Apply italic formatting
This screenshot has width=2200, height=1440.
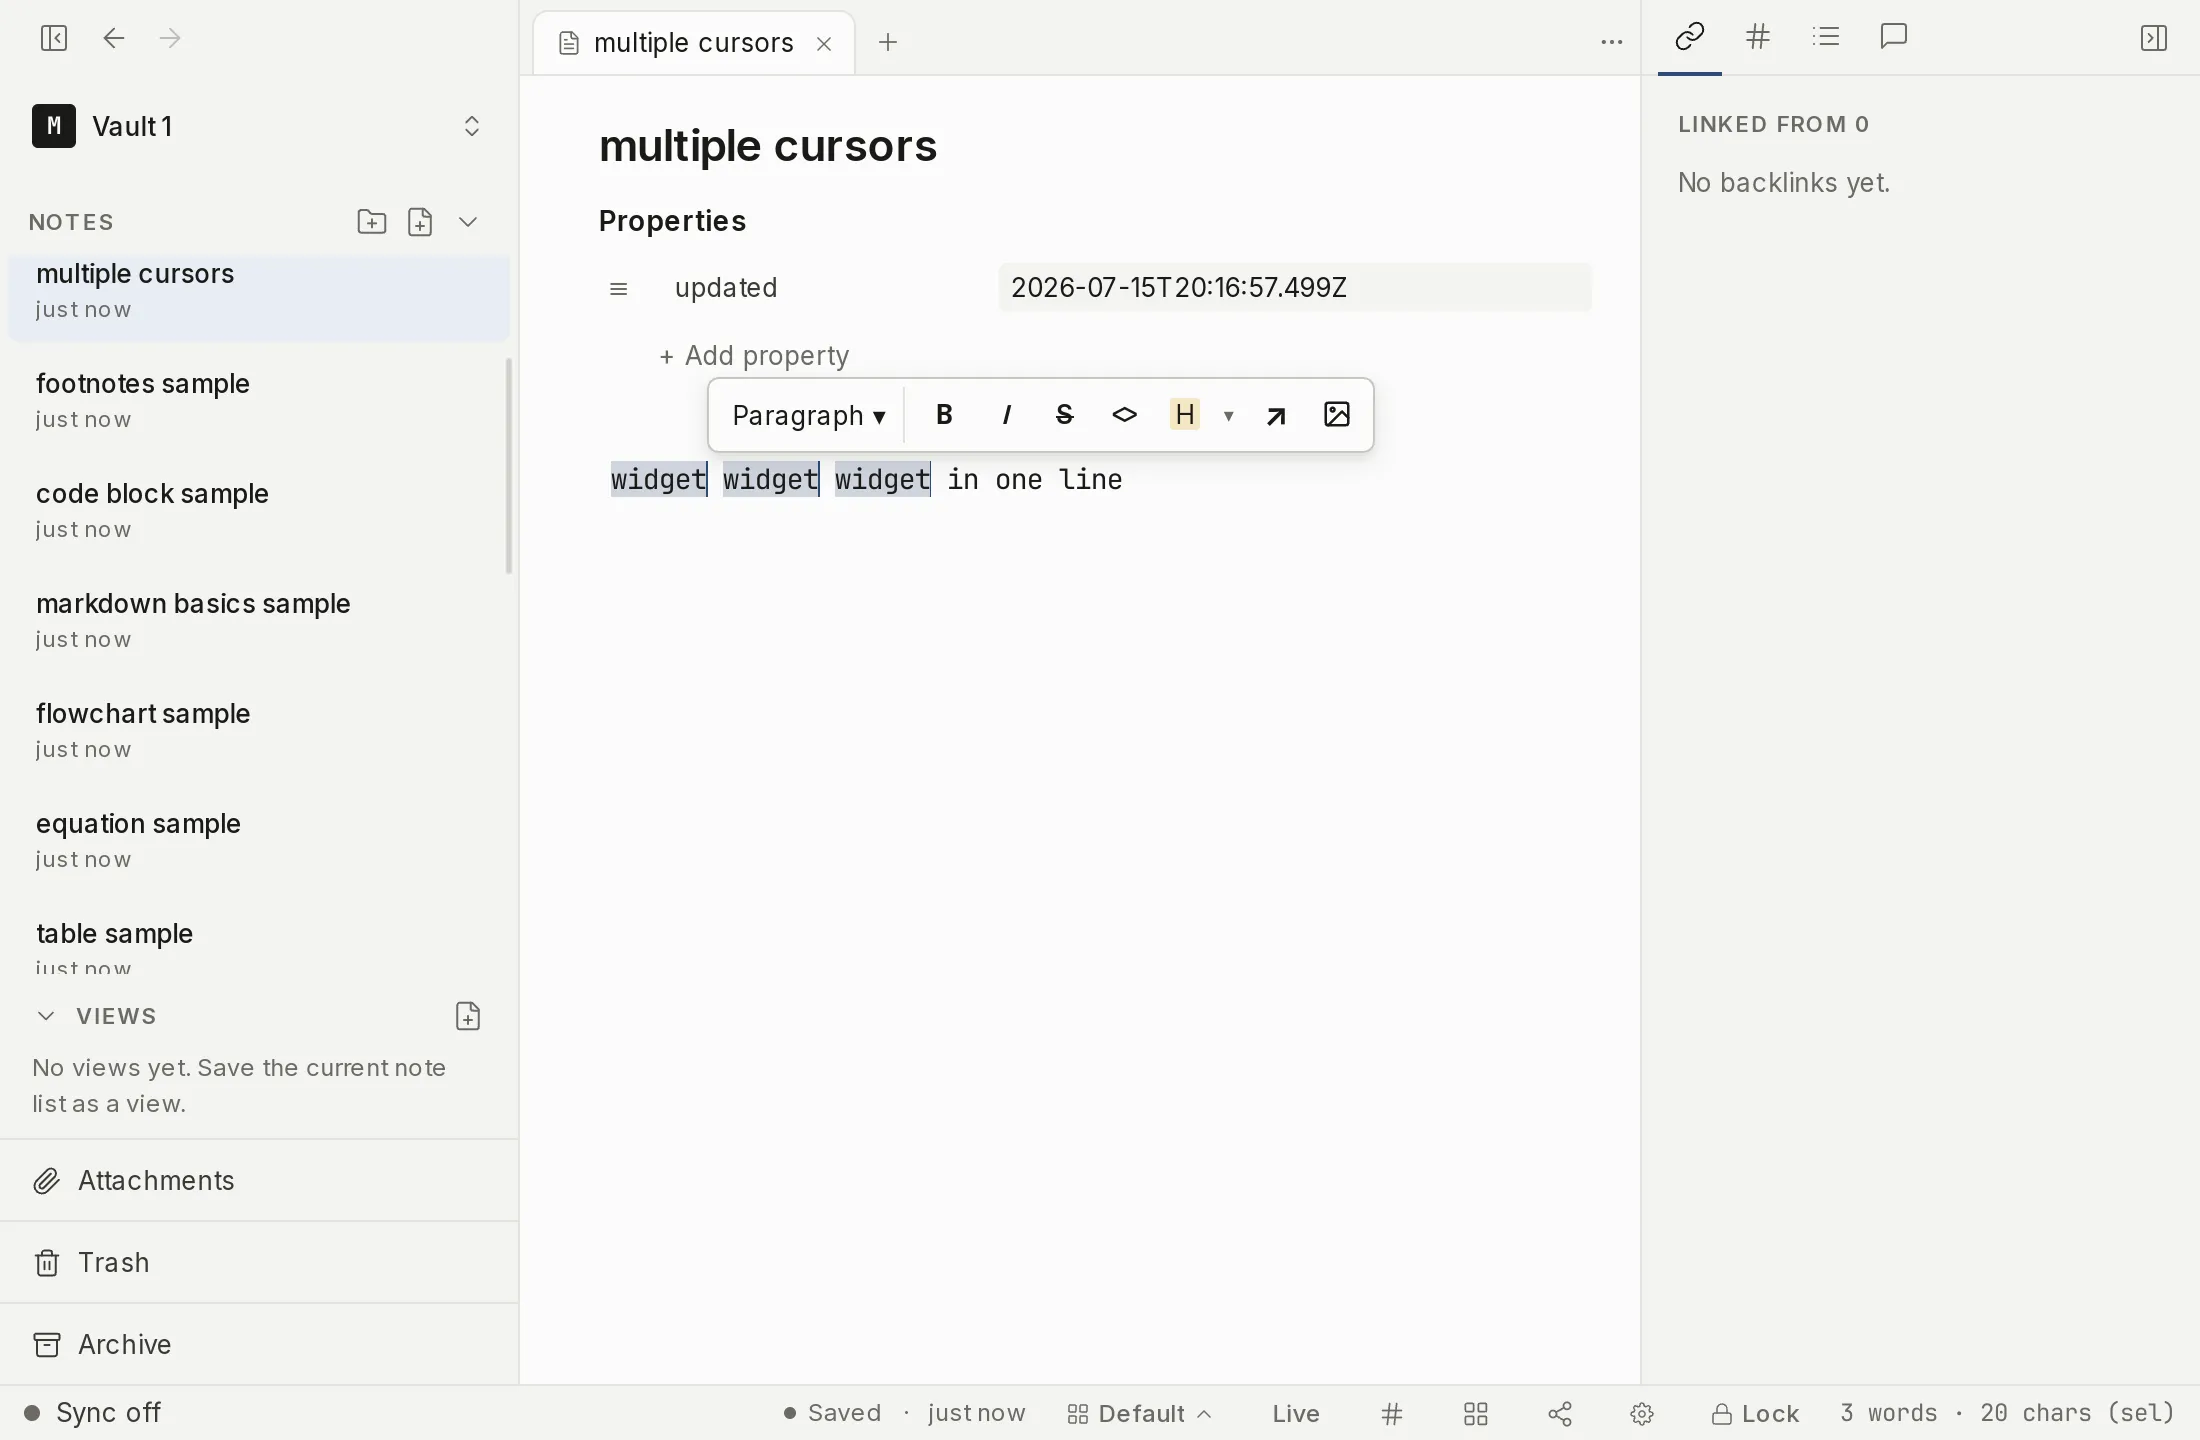[x=1006, y=414]
